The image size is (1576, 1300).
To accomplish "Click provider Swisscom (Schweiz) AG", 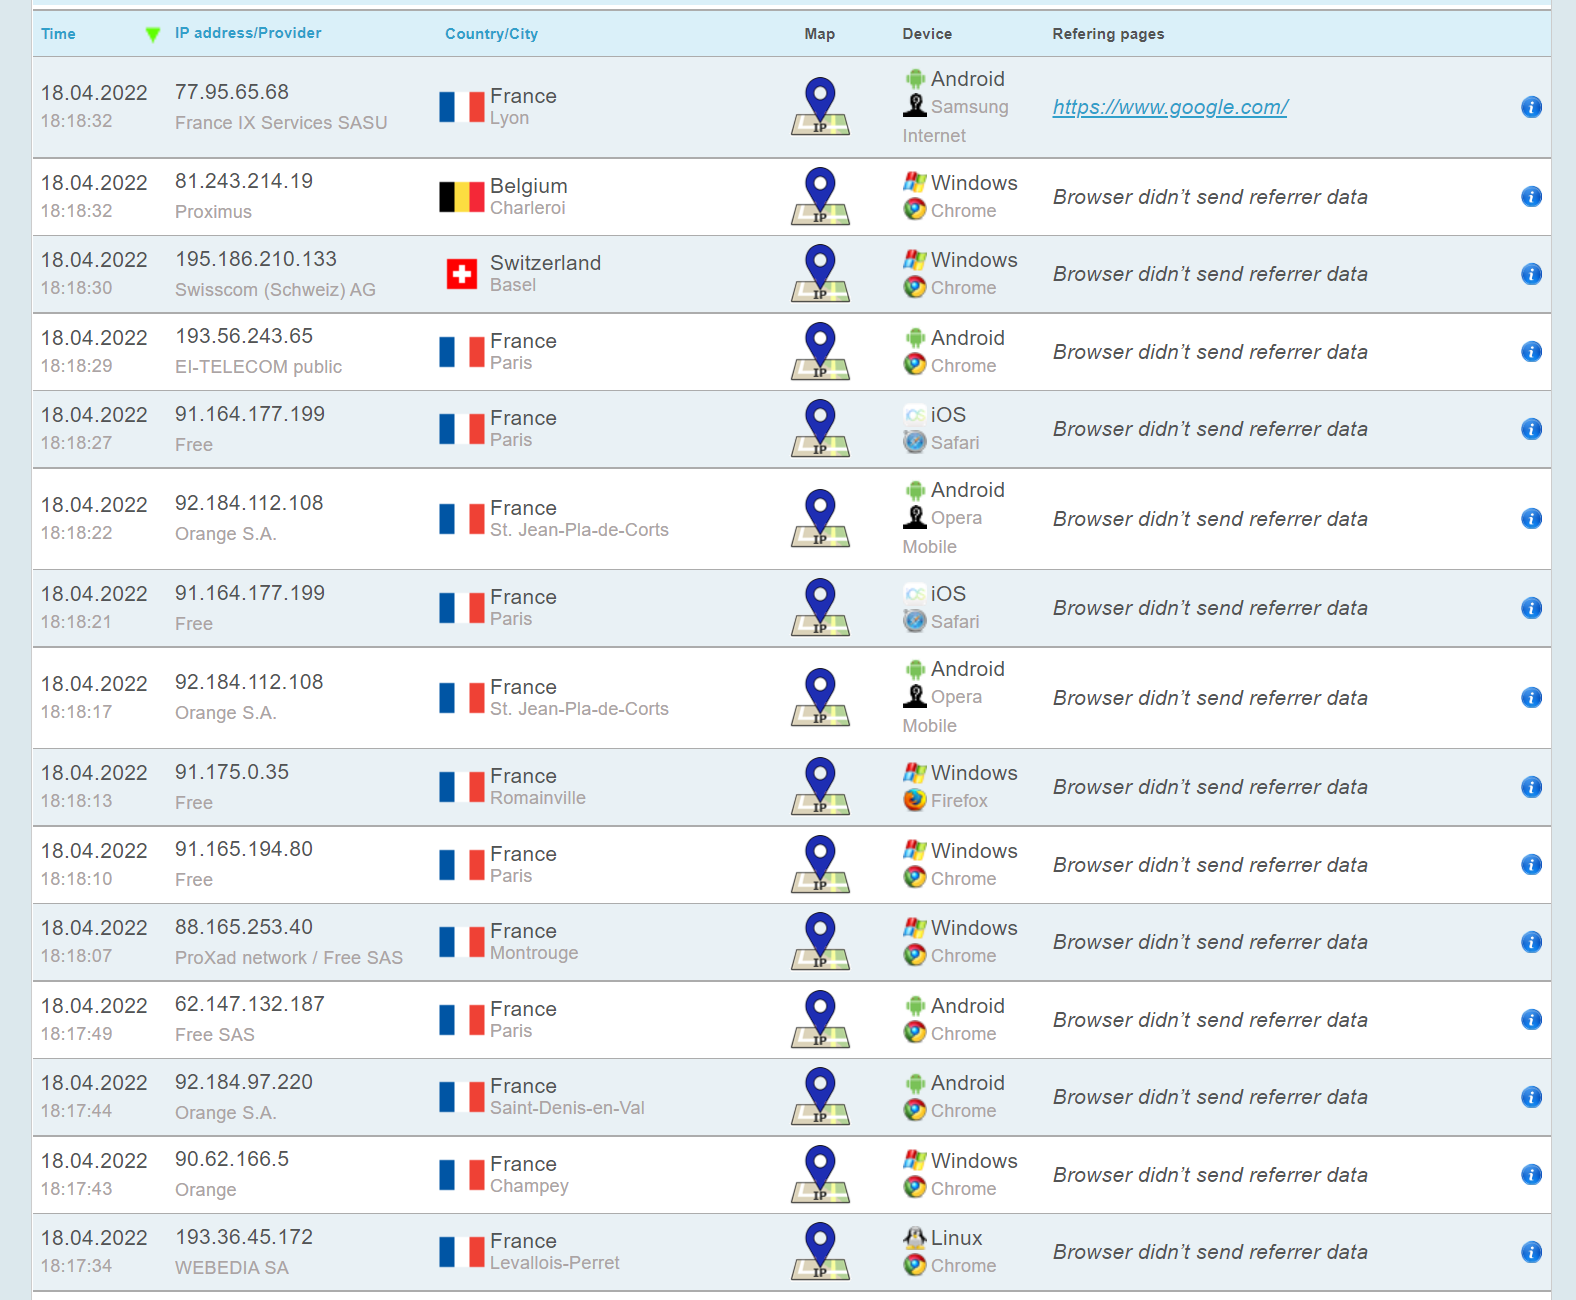I will [275, 290].
